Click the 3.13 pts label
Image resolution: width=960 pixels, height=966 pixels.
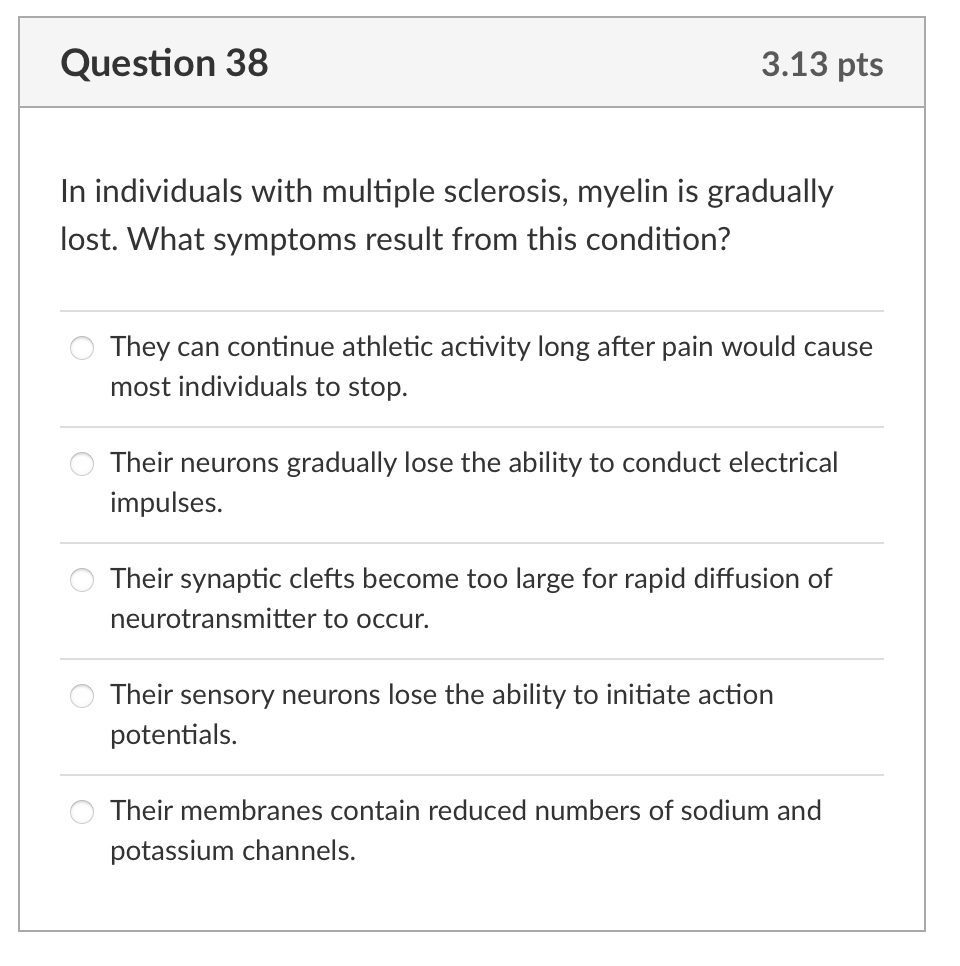823,64
